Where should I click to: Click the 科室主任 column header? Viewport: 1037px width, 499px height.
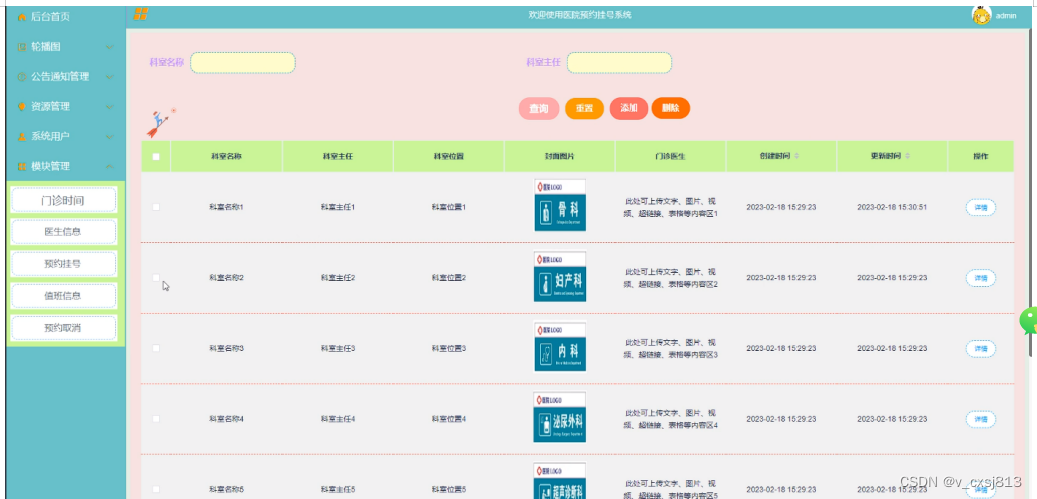(337, 157)
